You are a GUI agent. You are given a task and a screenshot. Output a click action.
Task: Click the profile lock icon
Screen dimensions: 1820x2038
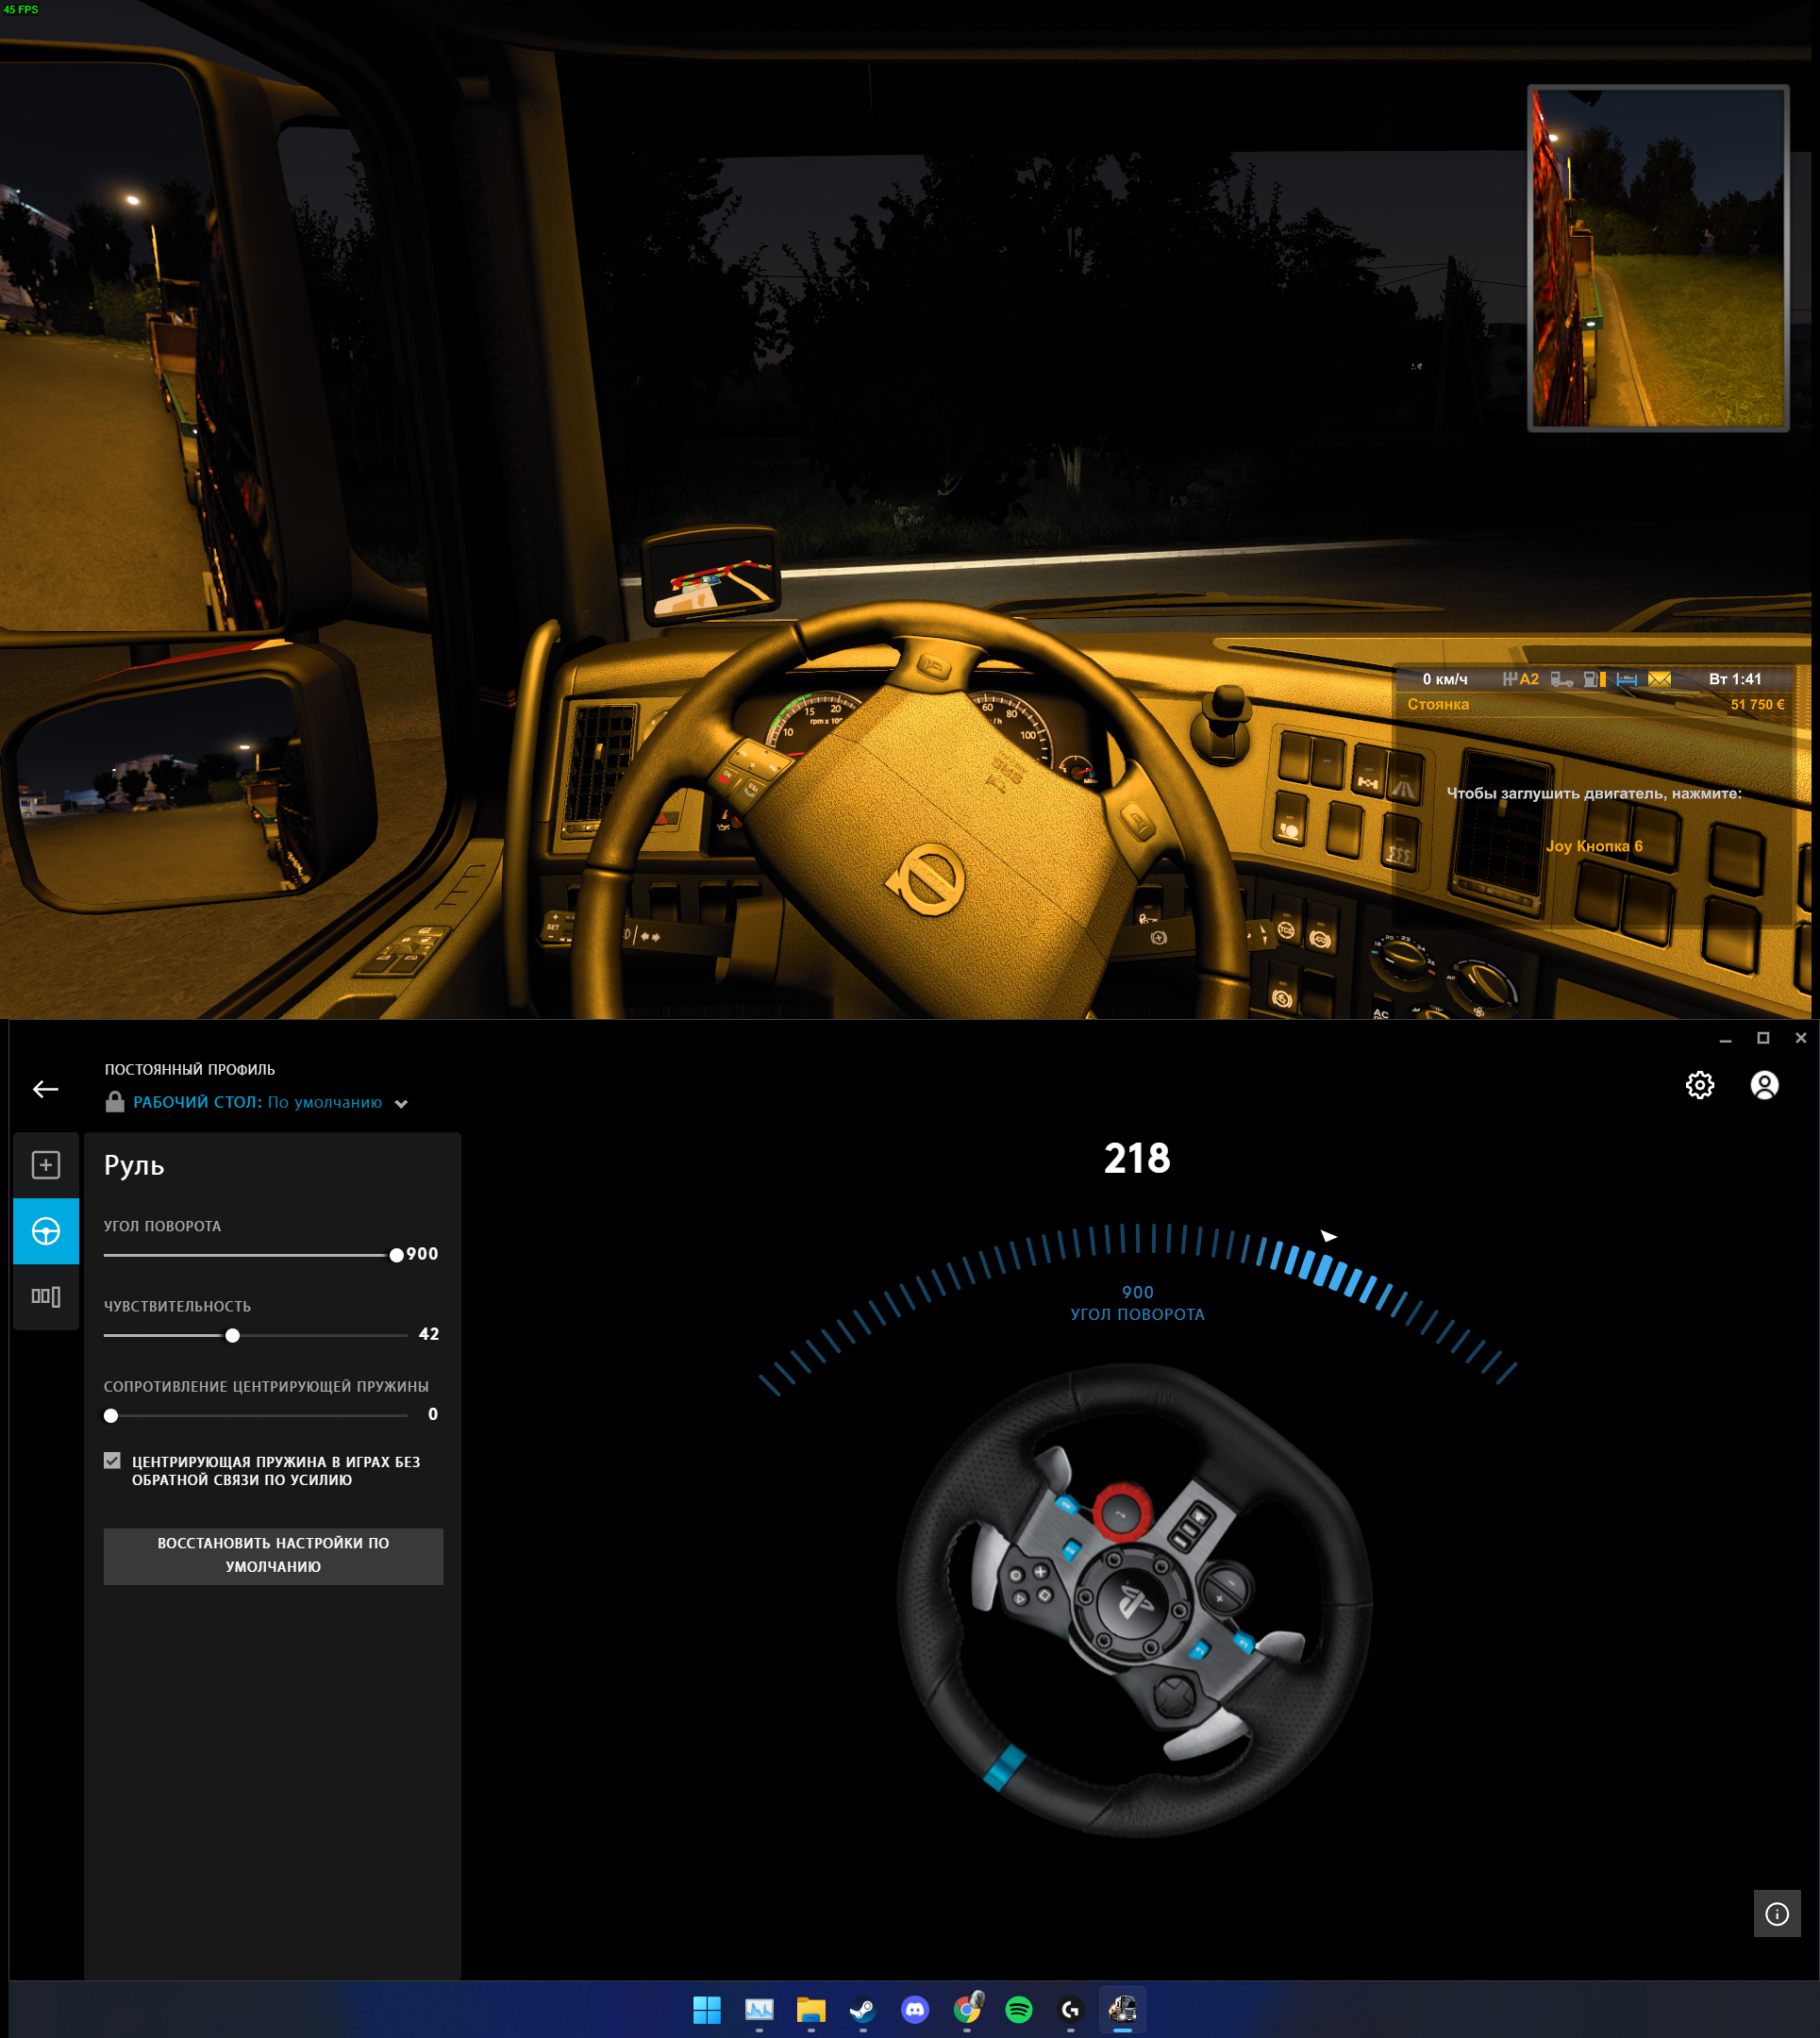tap(115, 1102)
